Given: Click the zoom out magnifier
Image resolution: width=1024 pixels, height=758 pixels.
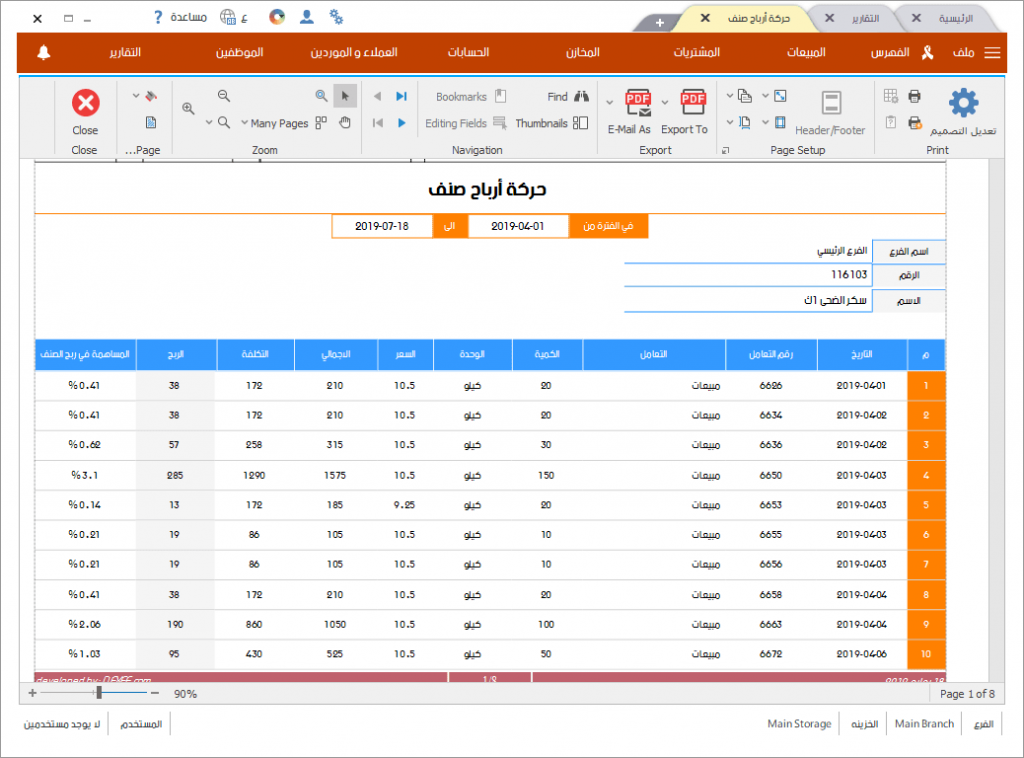Looking at the screenshot, I should [x=224, y=96].
